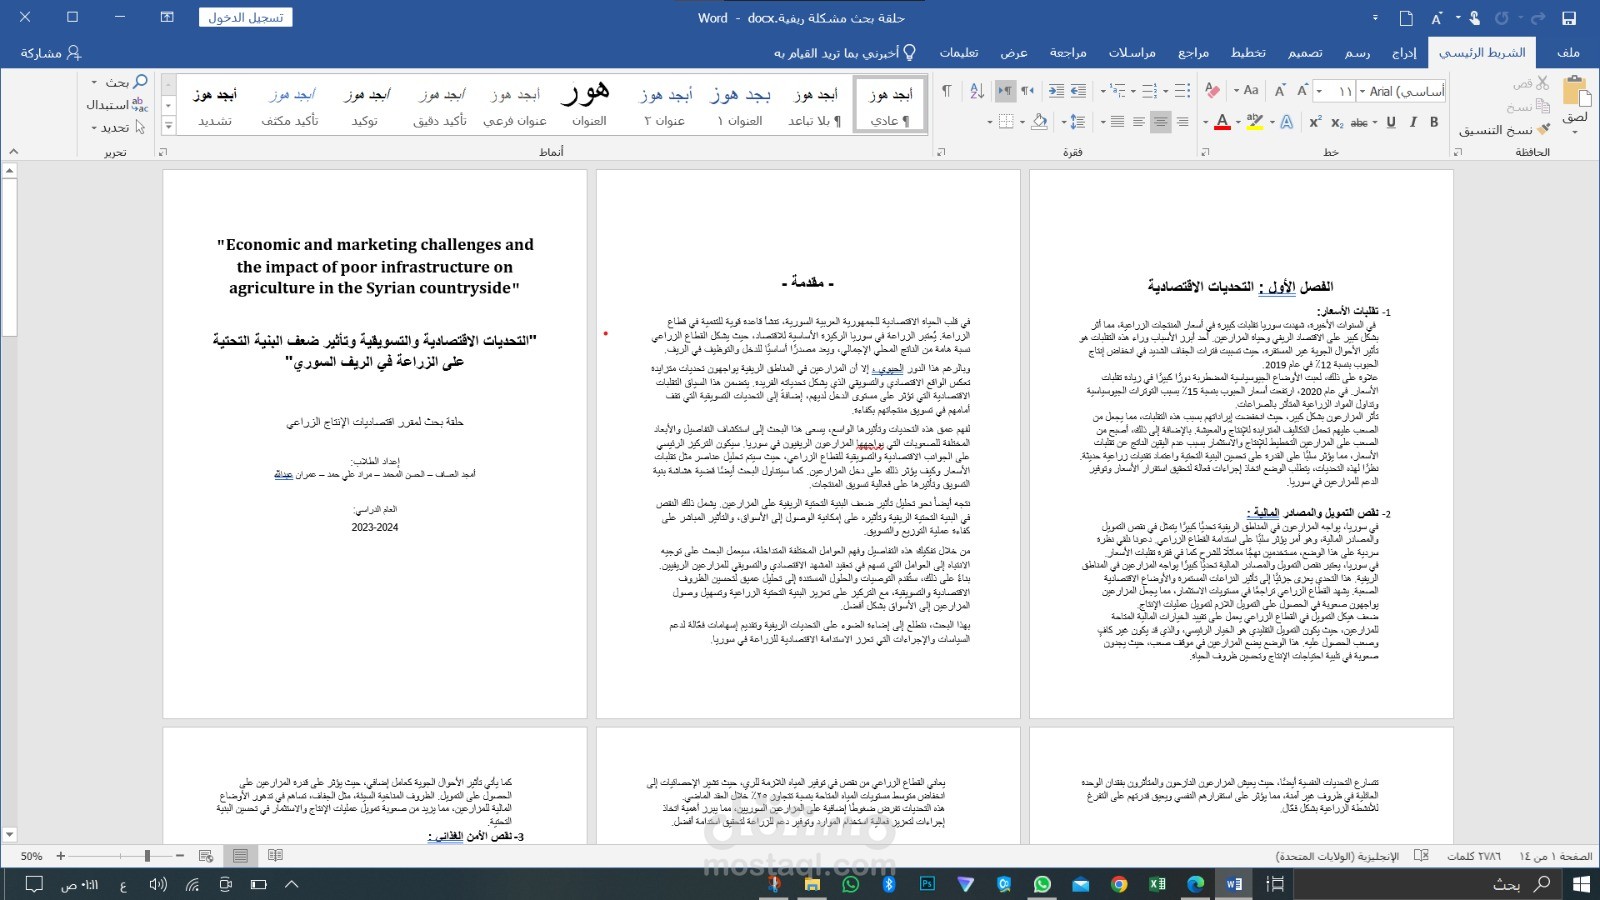Viewport: 1600px width, 900px height.
Task: Switch to the إدراج Insert tab
Action: [x=1404, y=52]
